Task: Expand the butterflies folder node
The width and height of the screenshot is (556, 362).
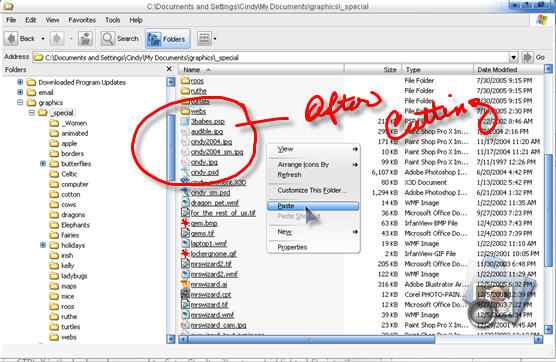Action: pos(43,164)
